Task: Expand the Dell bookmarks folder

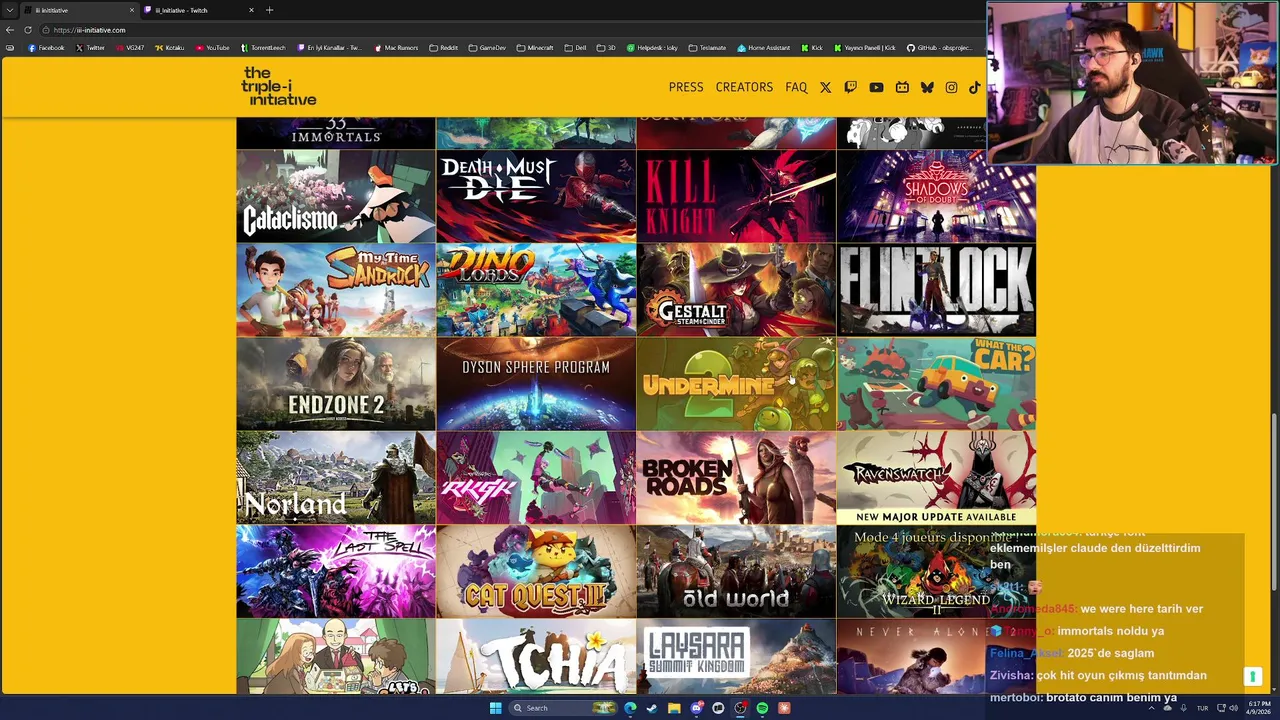Action: [575, 48]
